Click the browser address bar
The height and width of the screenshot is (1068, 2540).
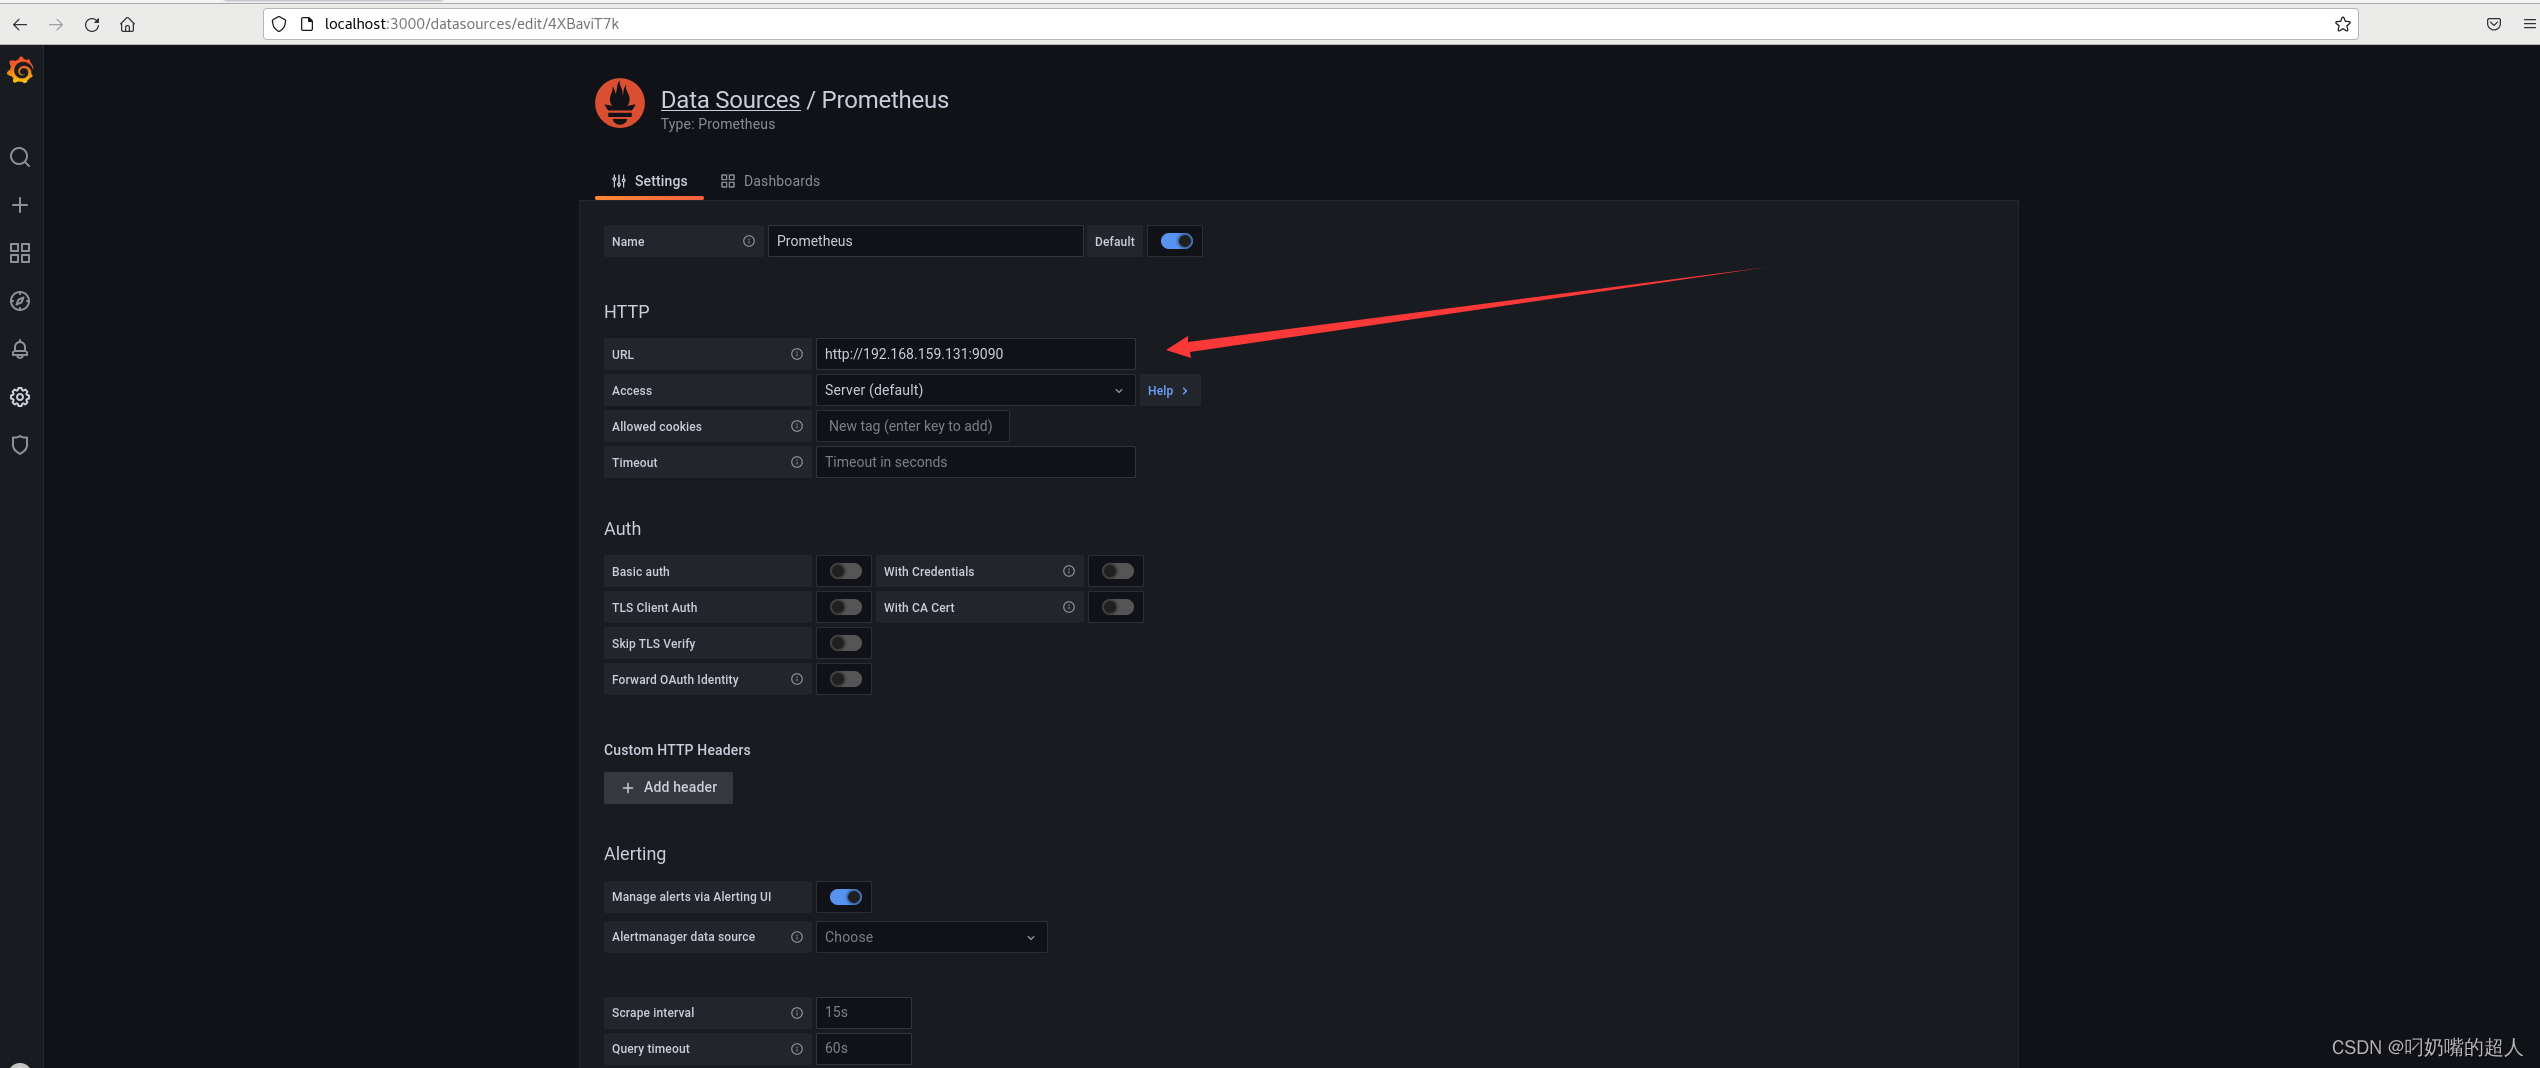tap(1310, 24)
